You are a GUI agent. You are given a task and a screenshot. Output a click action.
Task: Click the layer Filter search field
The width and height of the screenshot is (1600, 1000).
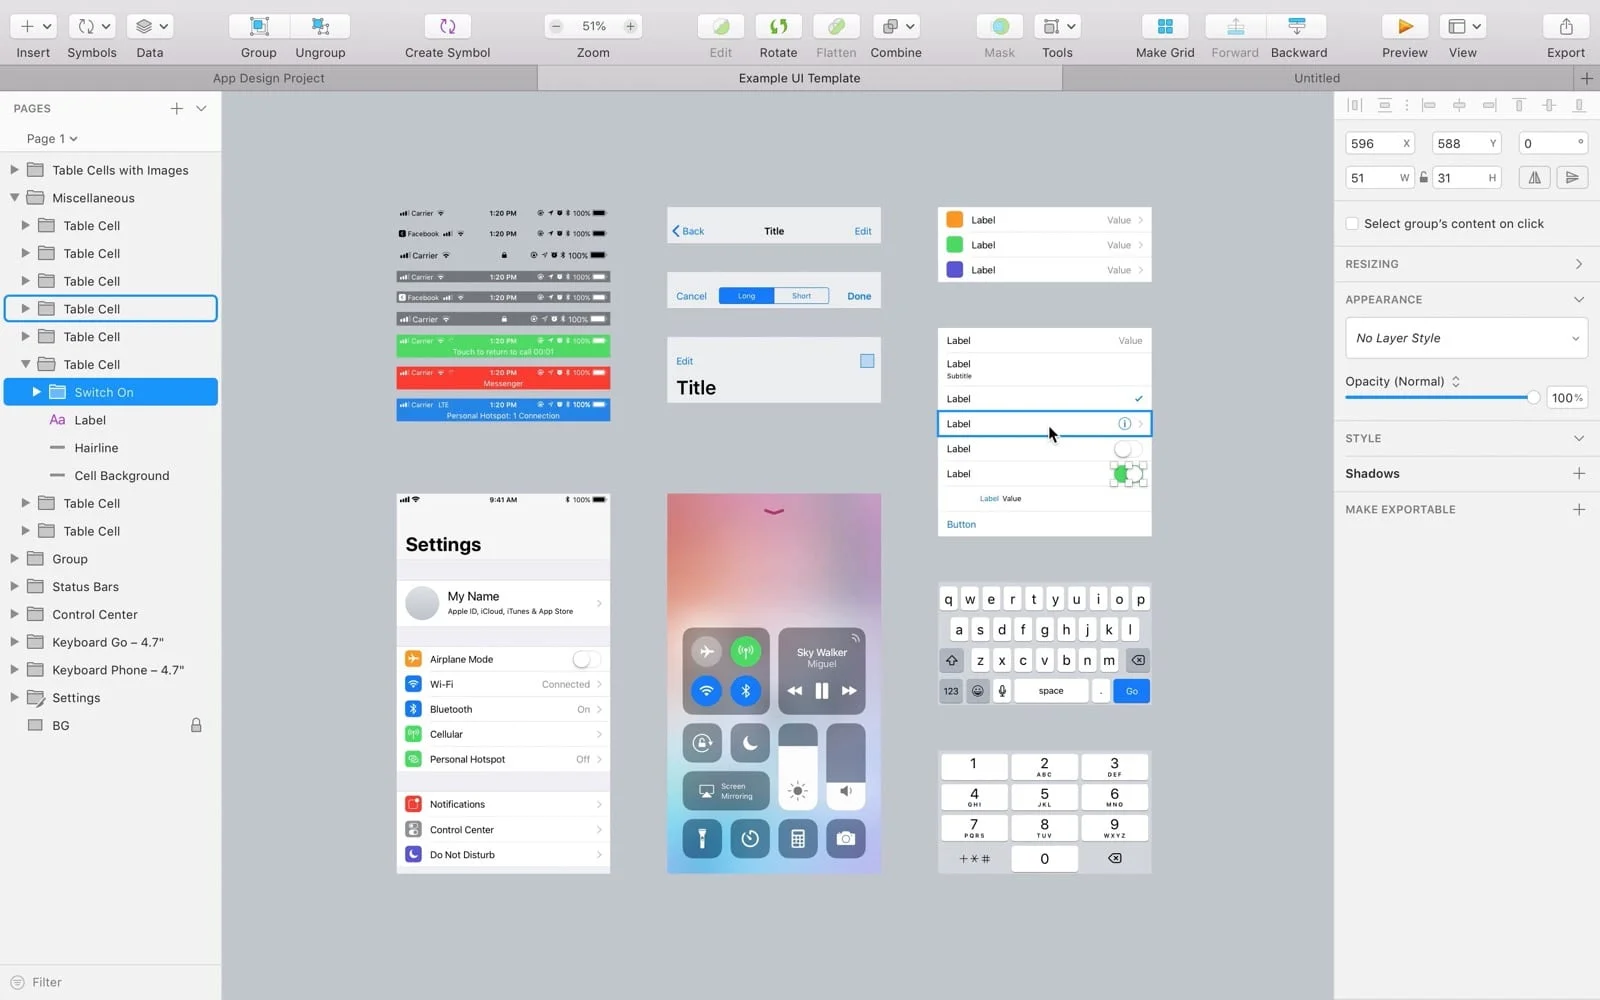click(110, 982)
